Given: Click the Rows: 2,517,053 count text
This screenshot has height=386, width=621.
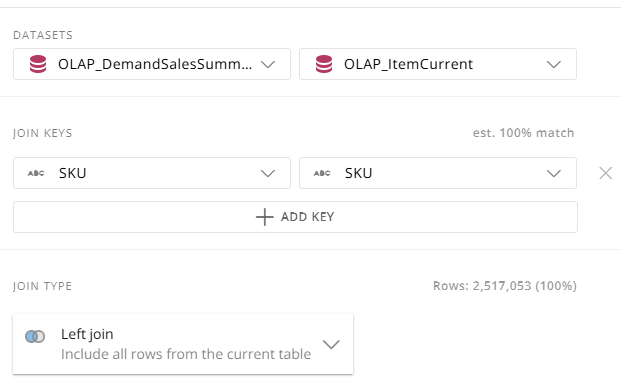Looking at the screenshot, I should point(505,286).
